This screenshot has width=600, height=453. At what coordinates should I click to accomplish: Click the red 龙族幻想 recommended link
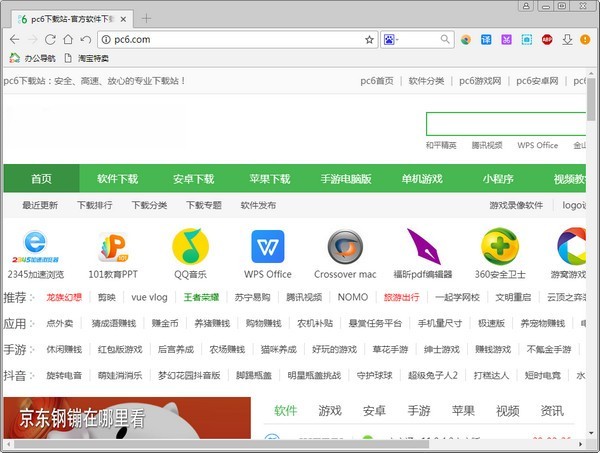point(64,297)
